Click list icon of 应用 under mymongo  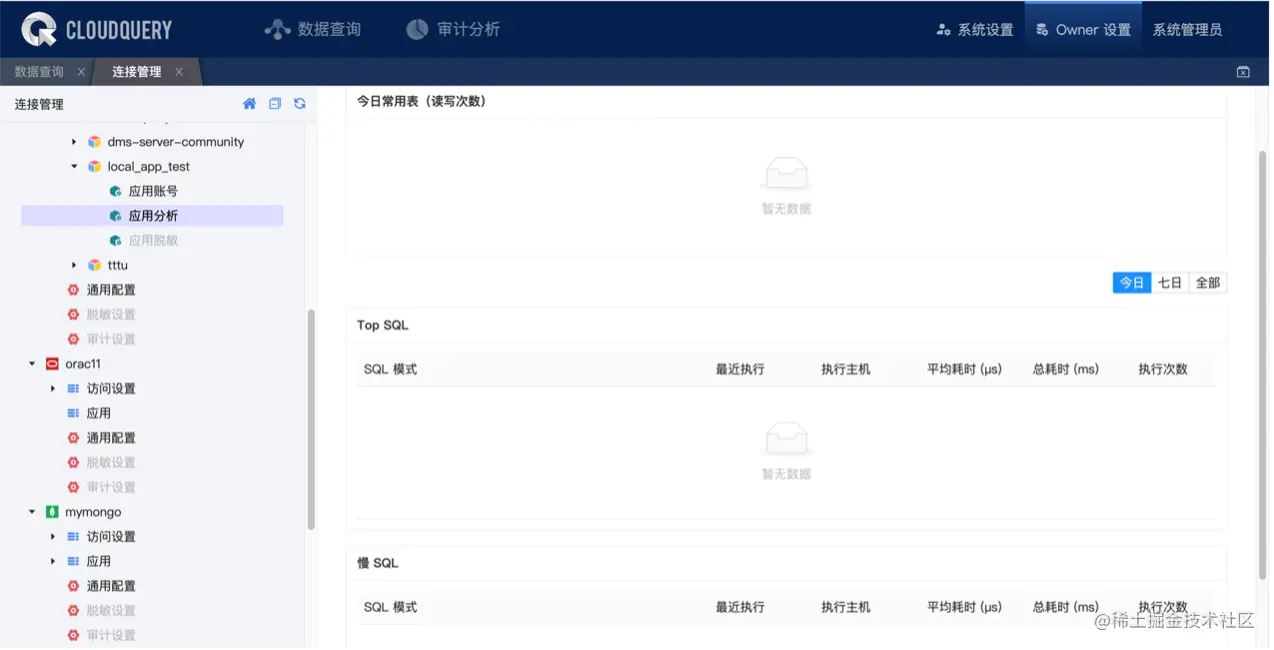(x=73, y=561)
